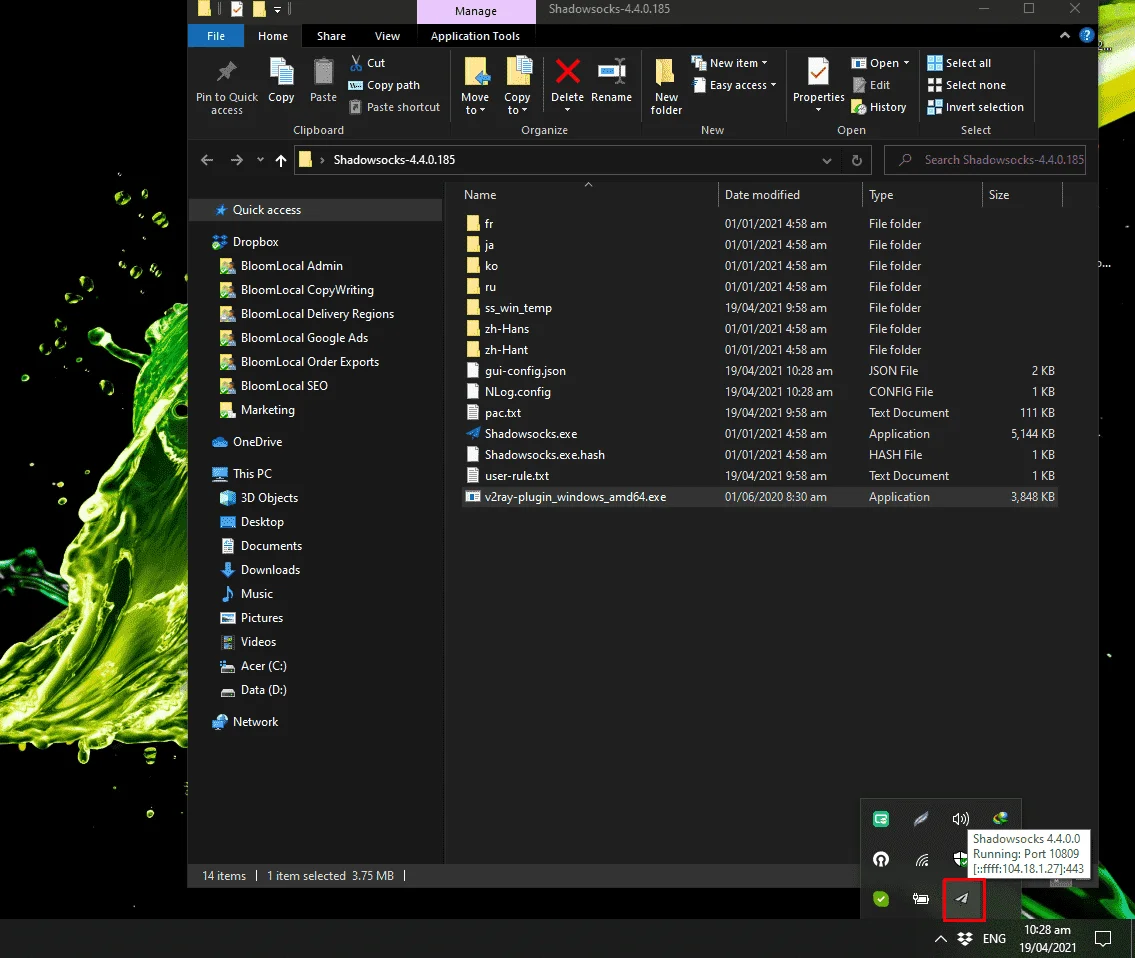
Task: Click the Properties checkmark icon
Action: coord(818,72)
